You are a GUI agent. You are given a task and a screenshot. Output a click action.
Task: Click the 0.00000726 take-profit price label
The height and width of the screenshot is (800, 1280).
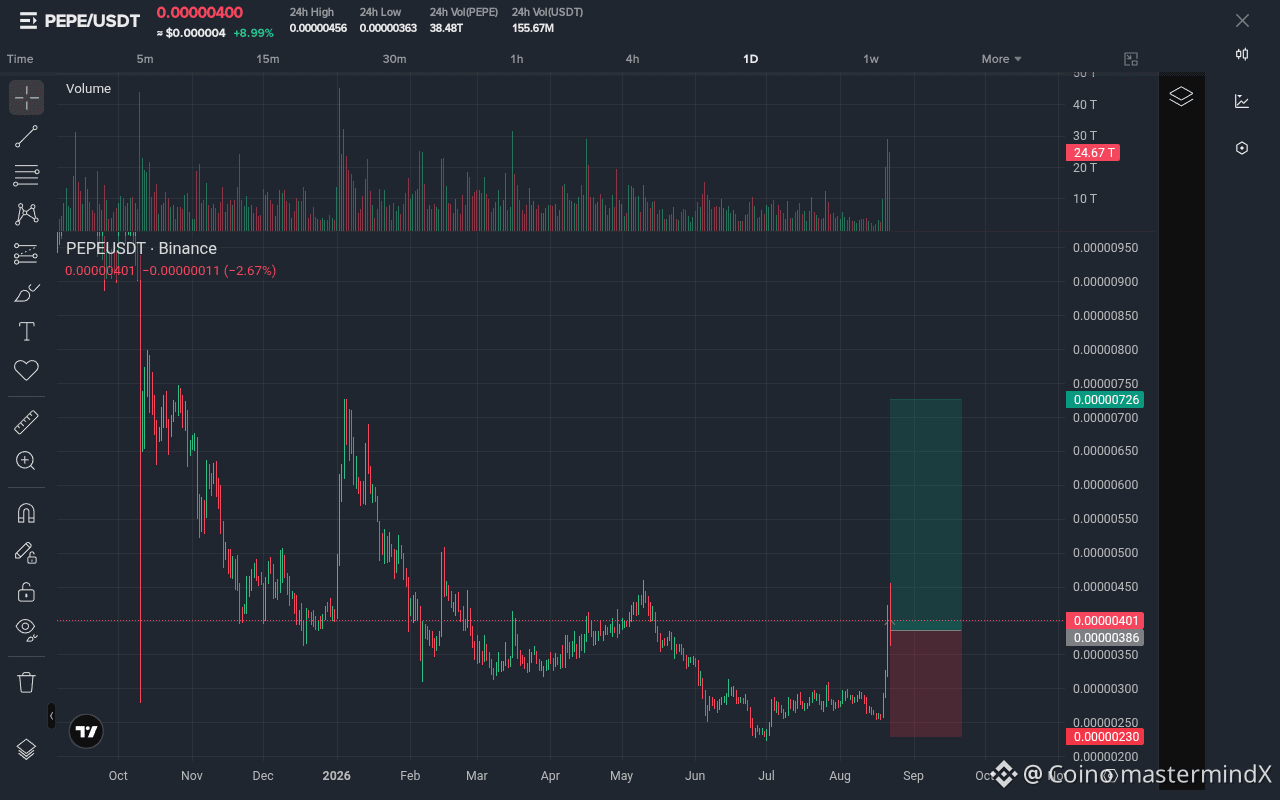[x=1105, y=400]
